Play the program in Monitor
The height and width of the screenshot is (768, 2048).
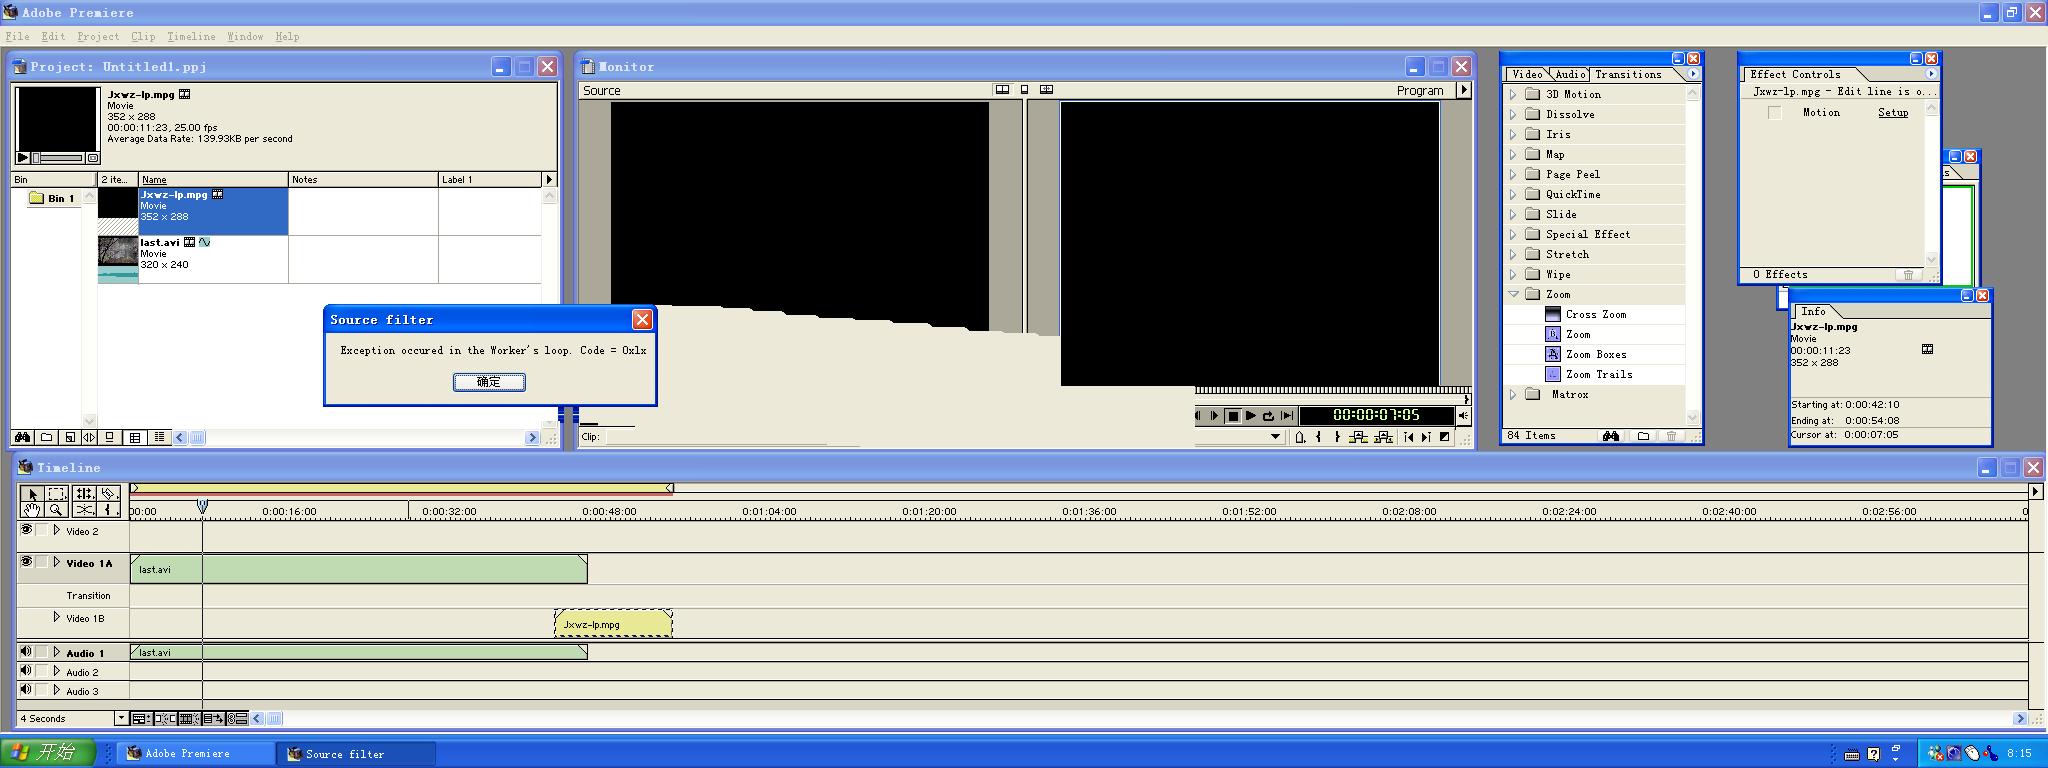click(1251, 416)
